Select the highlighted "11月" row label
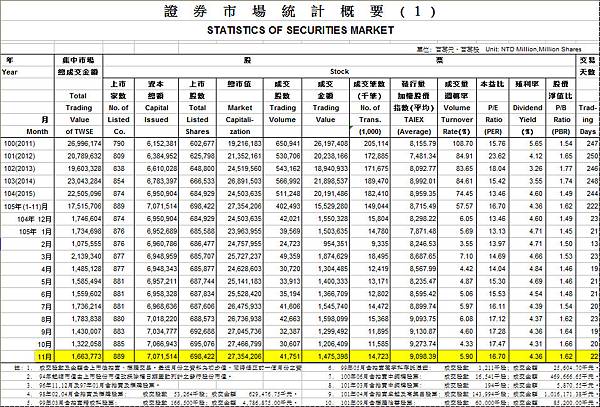 pyautogui.click(x=45, y=357)
